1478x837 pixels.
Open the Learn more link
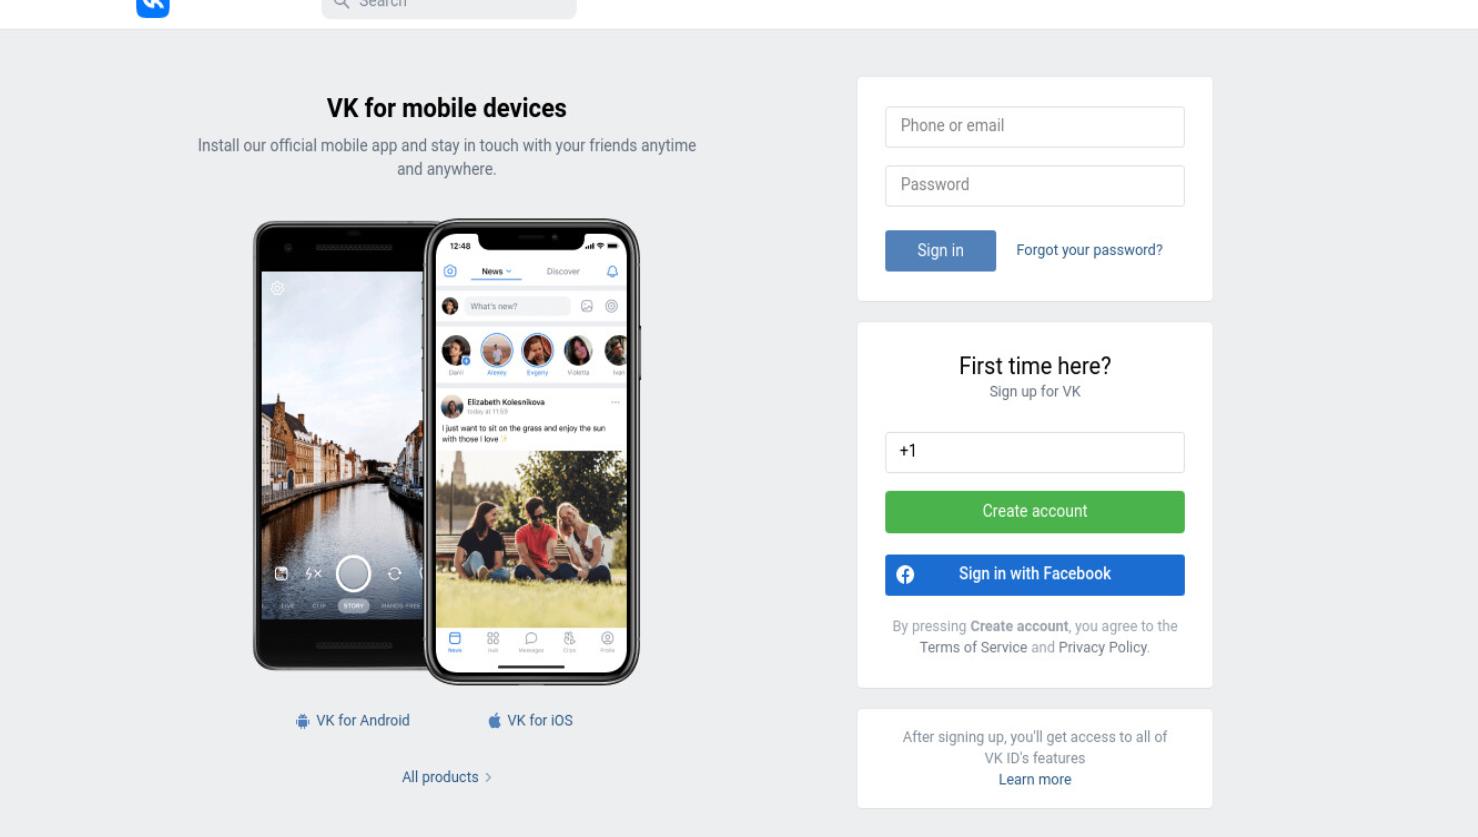1035,779
